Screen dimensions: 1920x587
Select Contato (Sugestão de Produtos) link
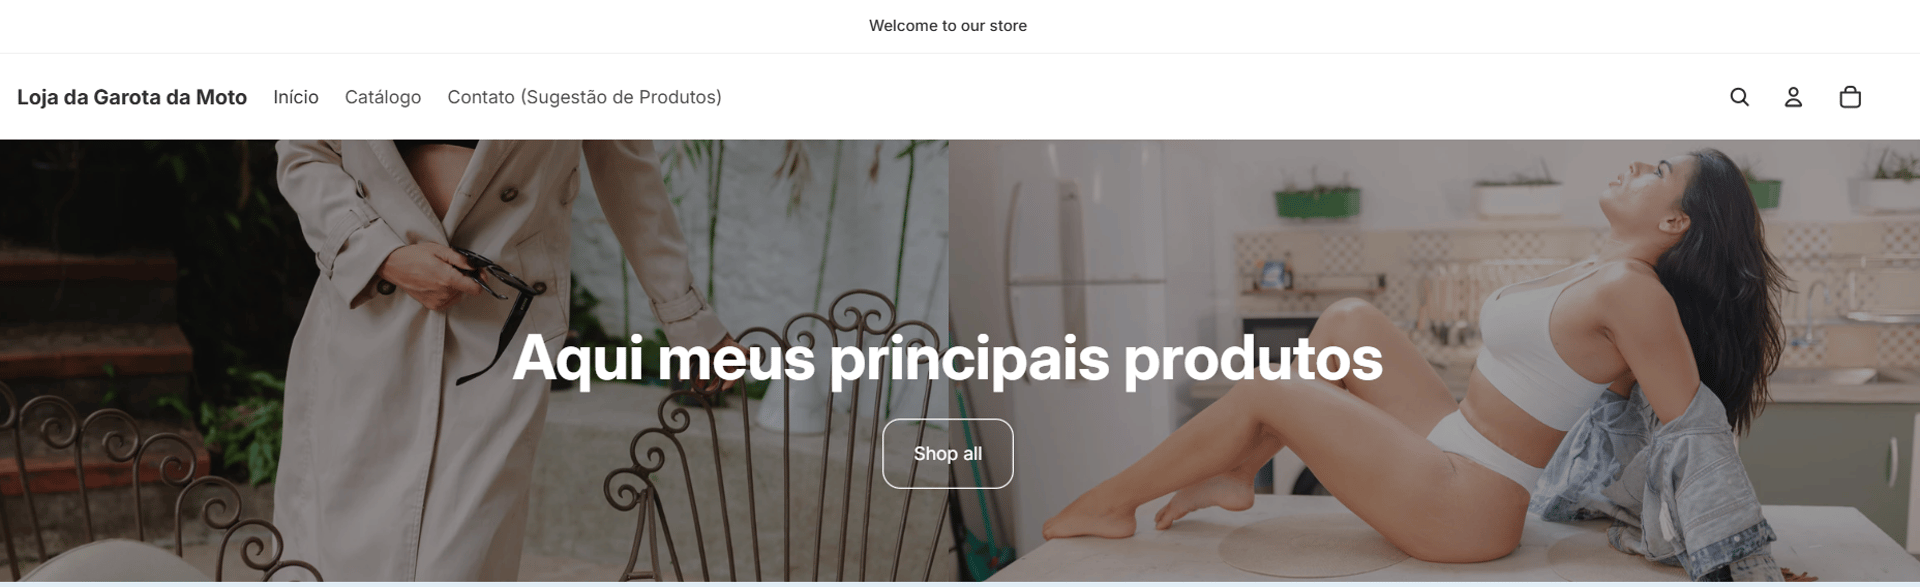[584, 97]
